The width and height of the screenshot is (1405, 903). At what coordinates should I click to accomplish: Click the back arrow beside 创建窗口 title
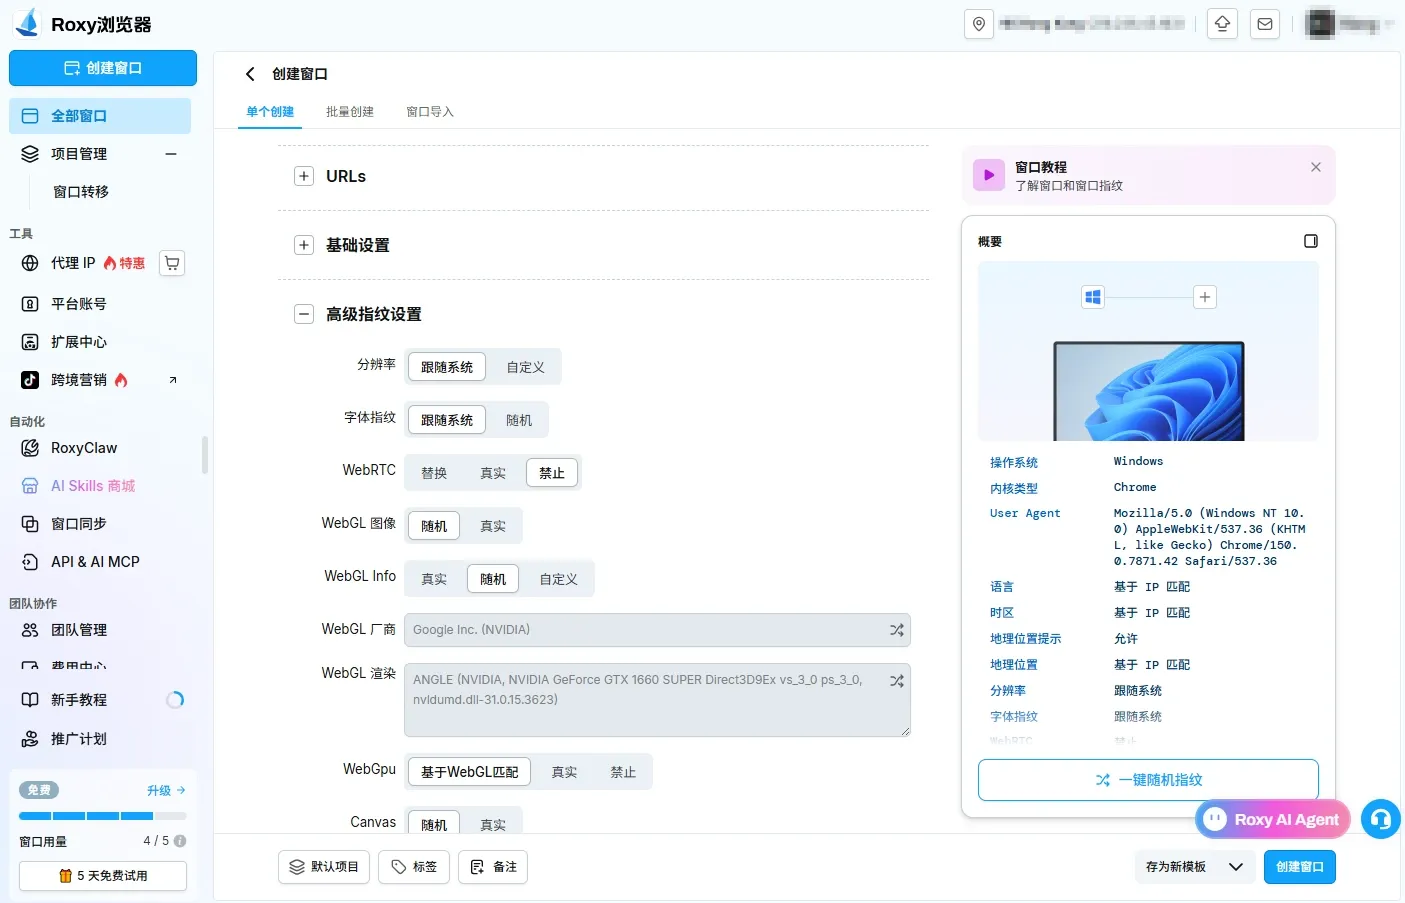point(250,74)
